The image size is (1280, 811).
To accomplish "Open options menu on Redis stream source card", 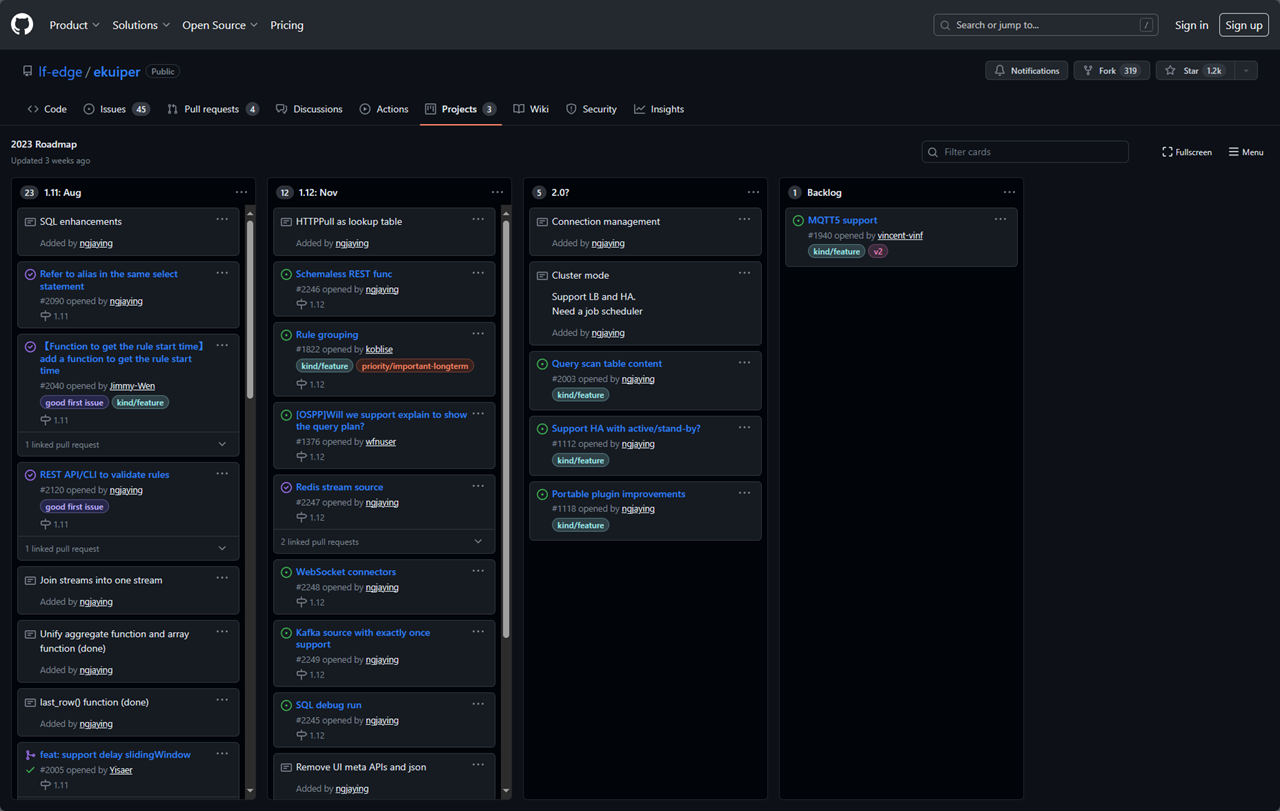I will click(x=478, y=486).
